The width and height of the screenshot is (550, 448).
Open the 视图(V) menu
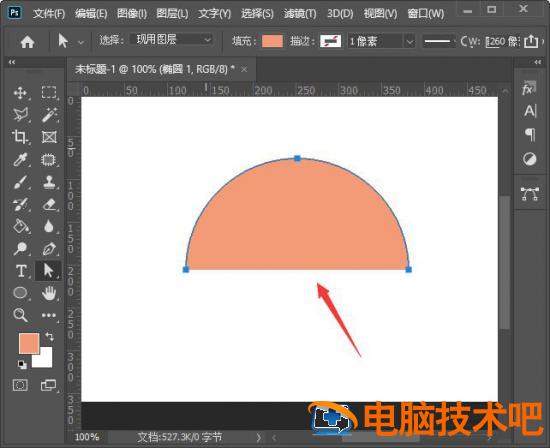pos(380,14)
